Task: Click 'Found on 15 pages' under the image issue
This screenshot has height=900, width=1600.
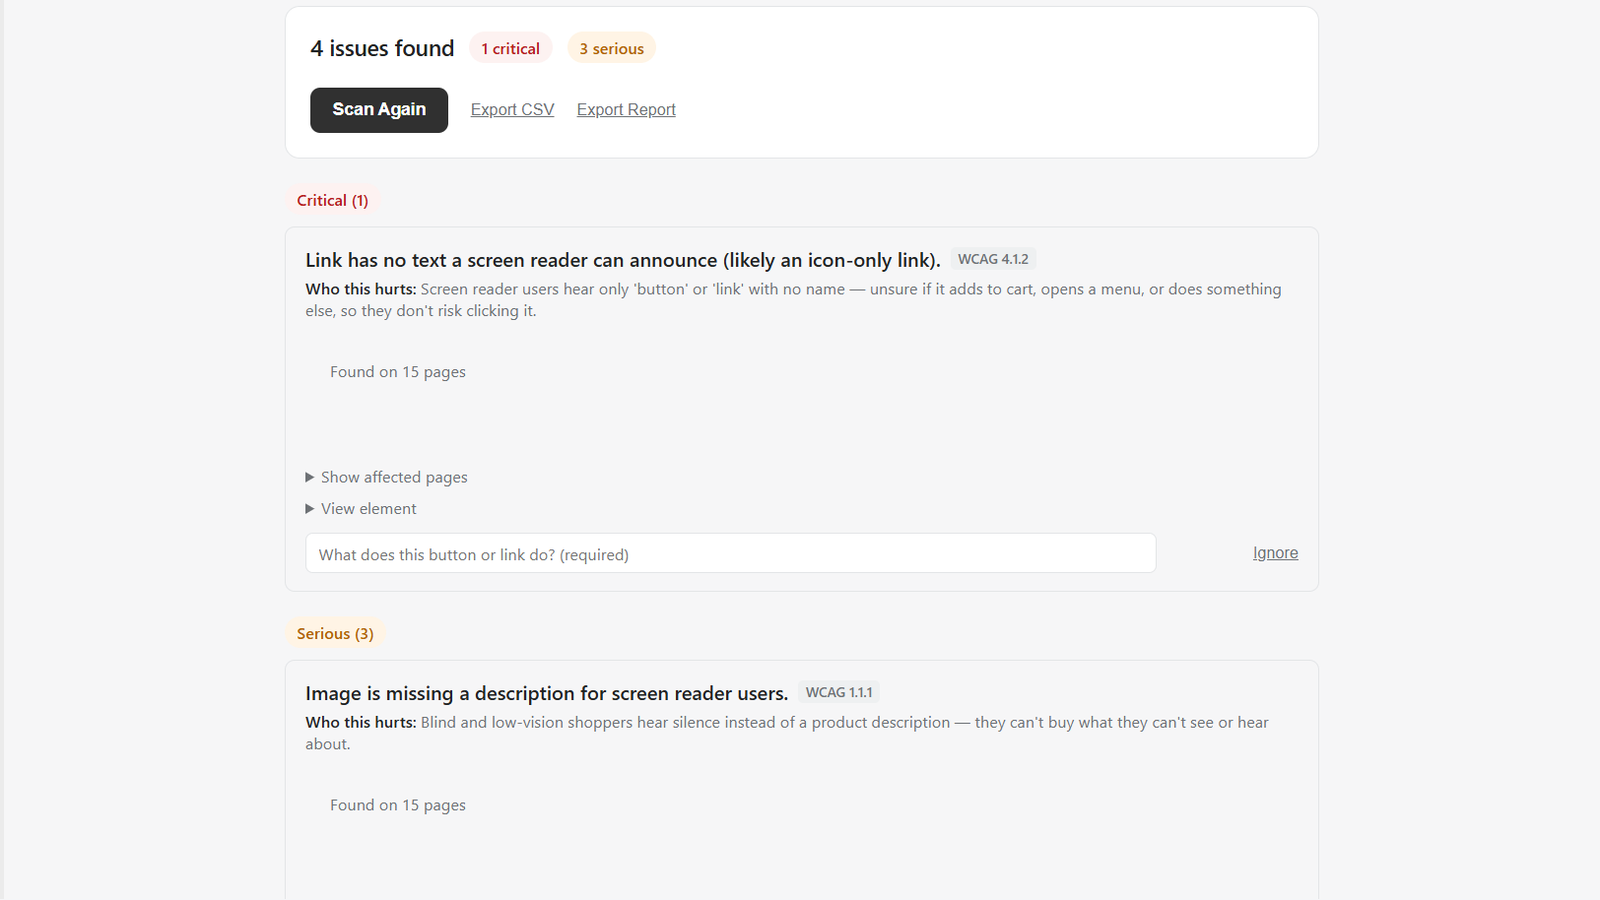Action: point(398,805)
